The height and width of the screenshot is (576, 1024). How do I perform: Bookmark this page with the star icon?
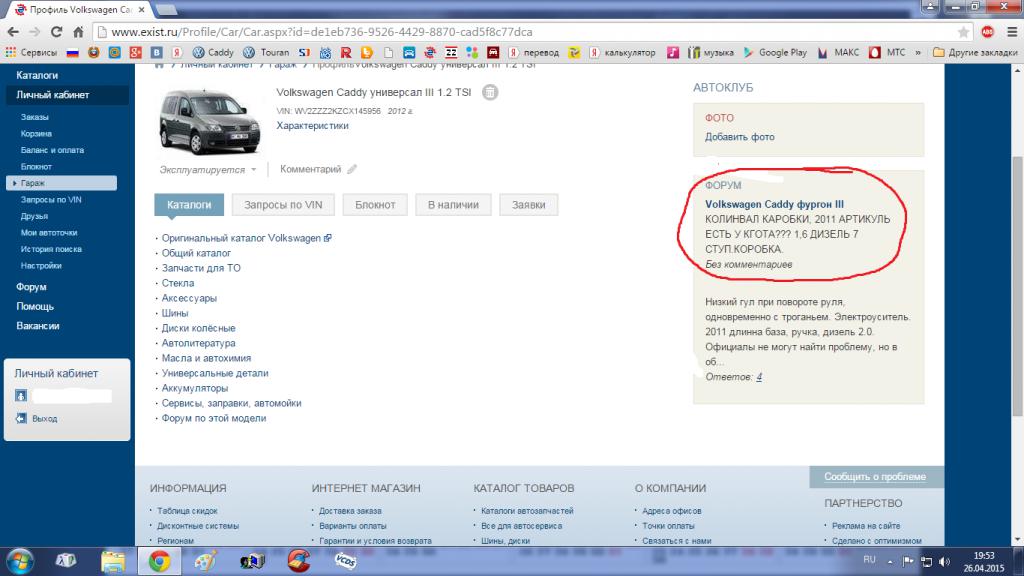tap(963, 32)
